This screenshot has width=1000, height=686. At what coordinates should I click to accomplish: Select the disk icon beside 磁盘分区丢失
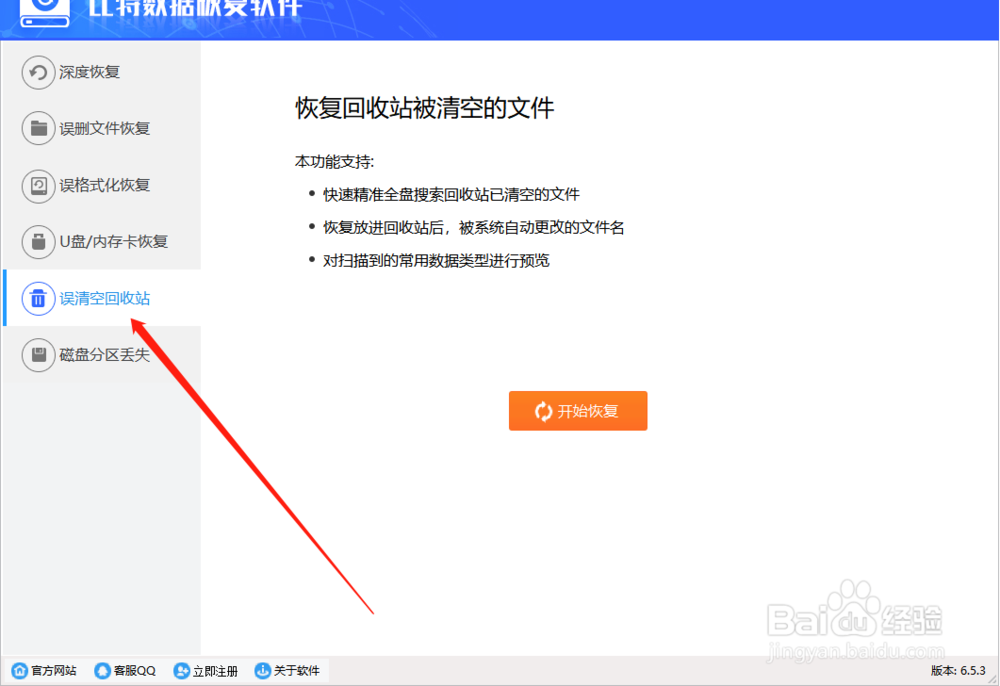(x=38, y=355)
